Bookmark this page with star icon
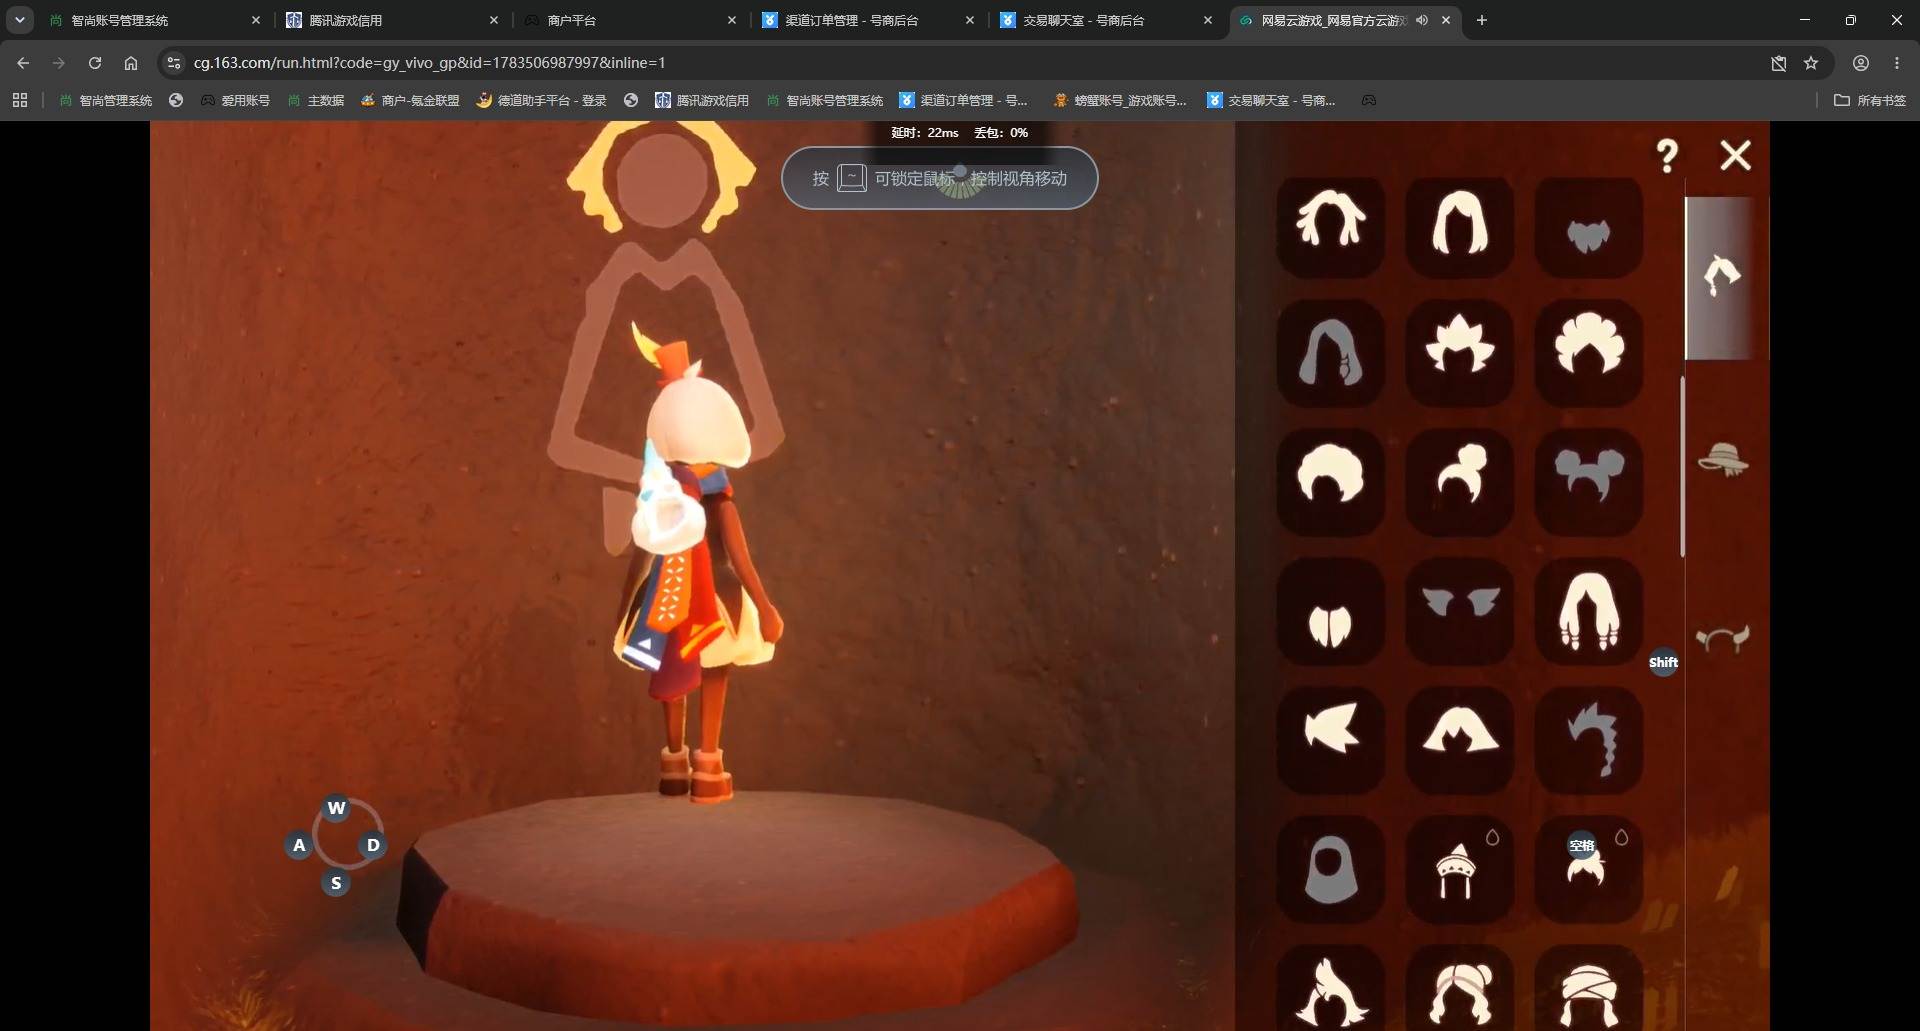This screenshot has height=1031, width=1920. point(1811,63)
